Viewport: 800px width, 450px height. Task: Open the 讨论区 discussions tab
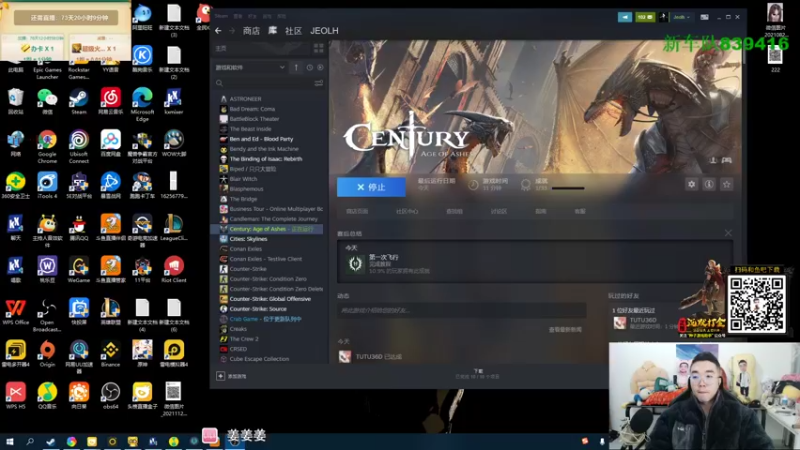(x=498, y=211)
